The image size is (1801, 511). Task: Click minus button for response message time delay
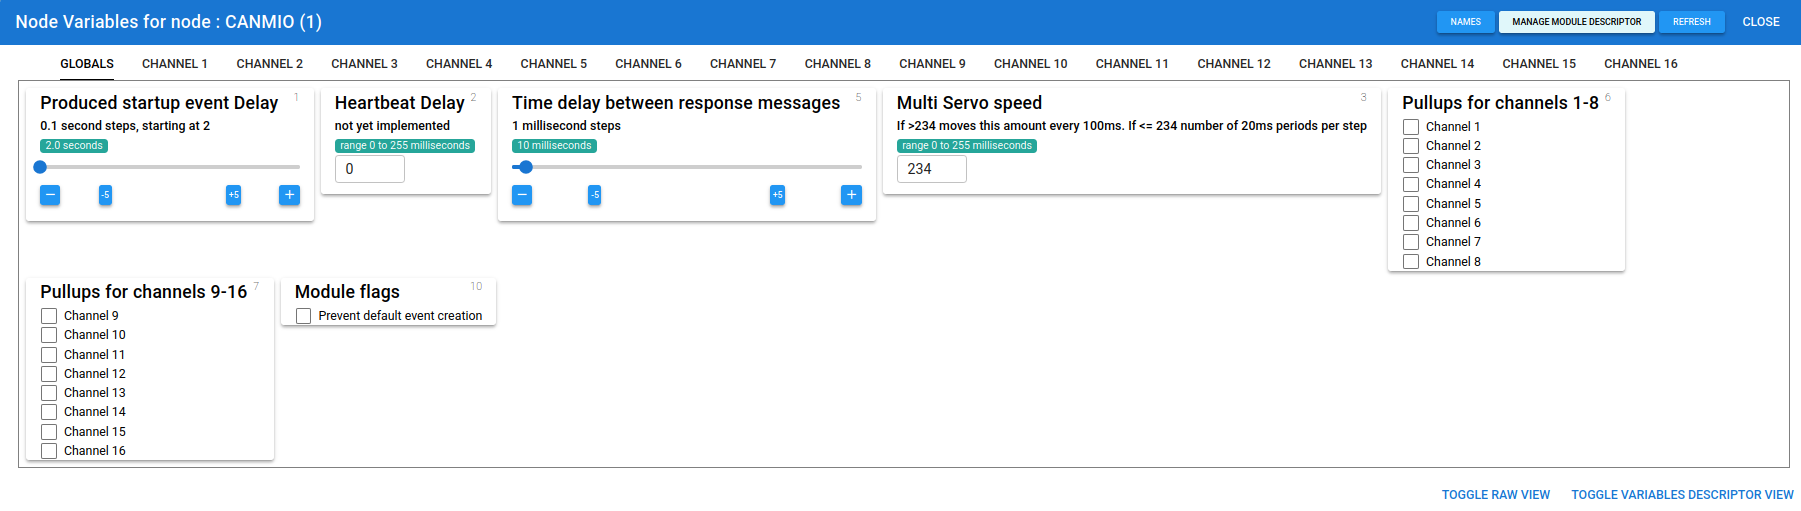pyautogui.click(x=522, y=195)
